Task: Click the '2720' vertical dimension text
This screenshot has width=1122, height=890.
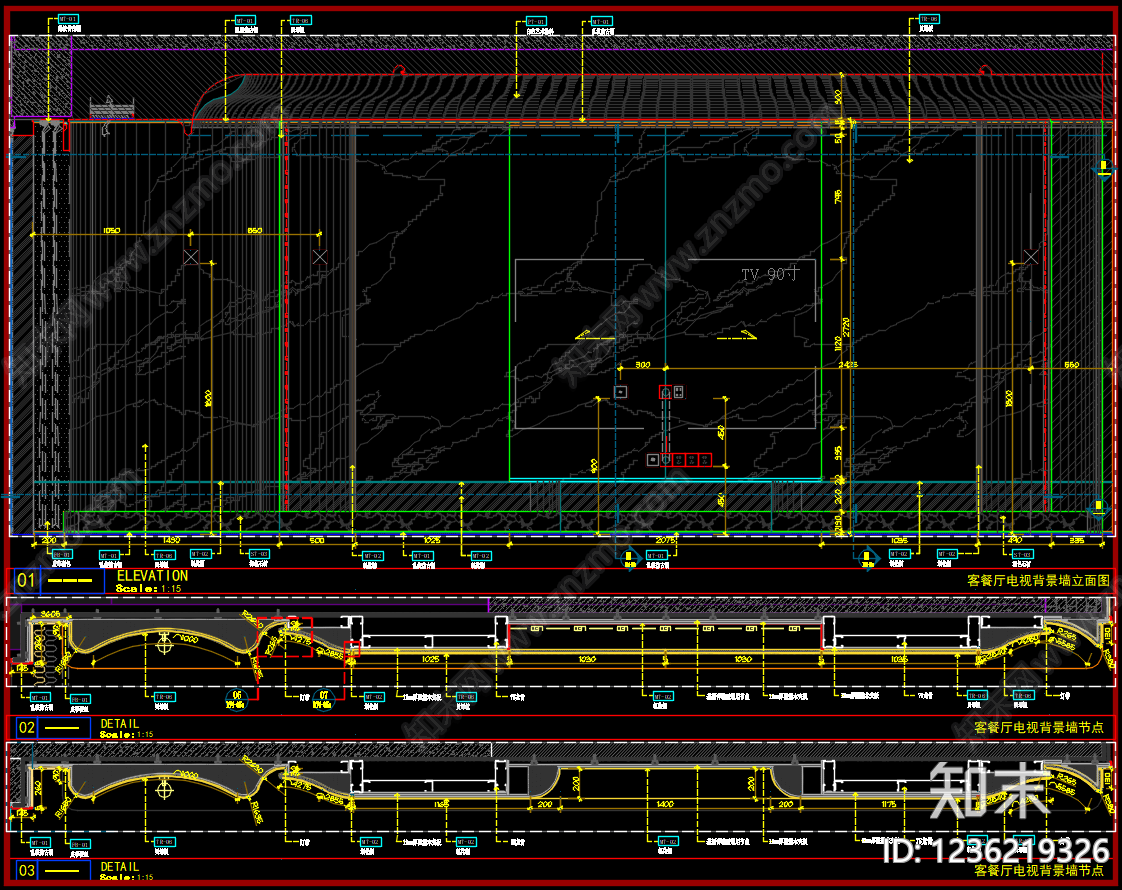Action: coord(846,328)
